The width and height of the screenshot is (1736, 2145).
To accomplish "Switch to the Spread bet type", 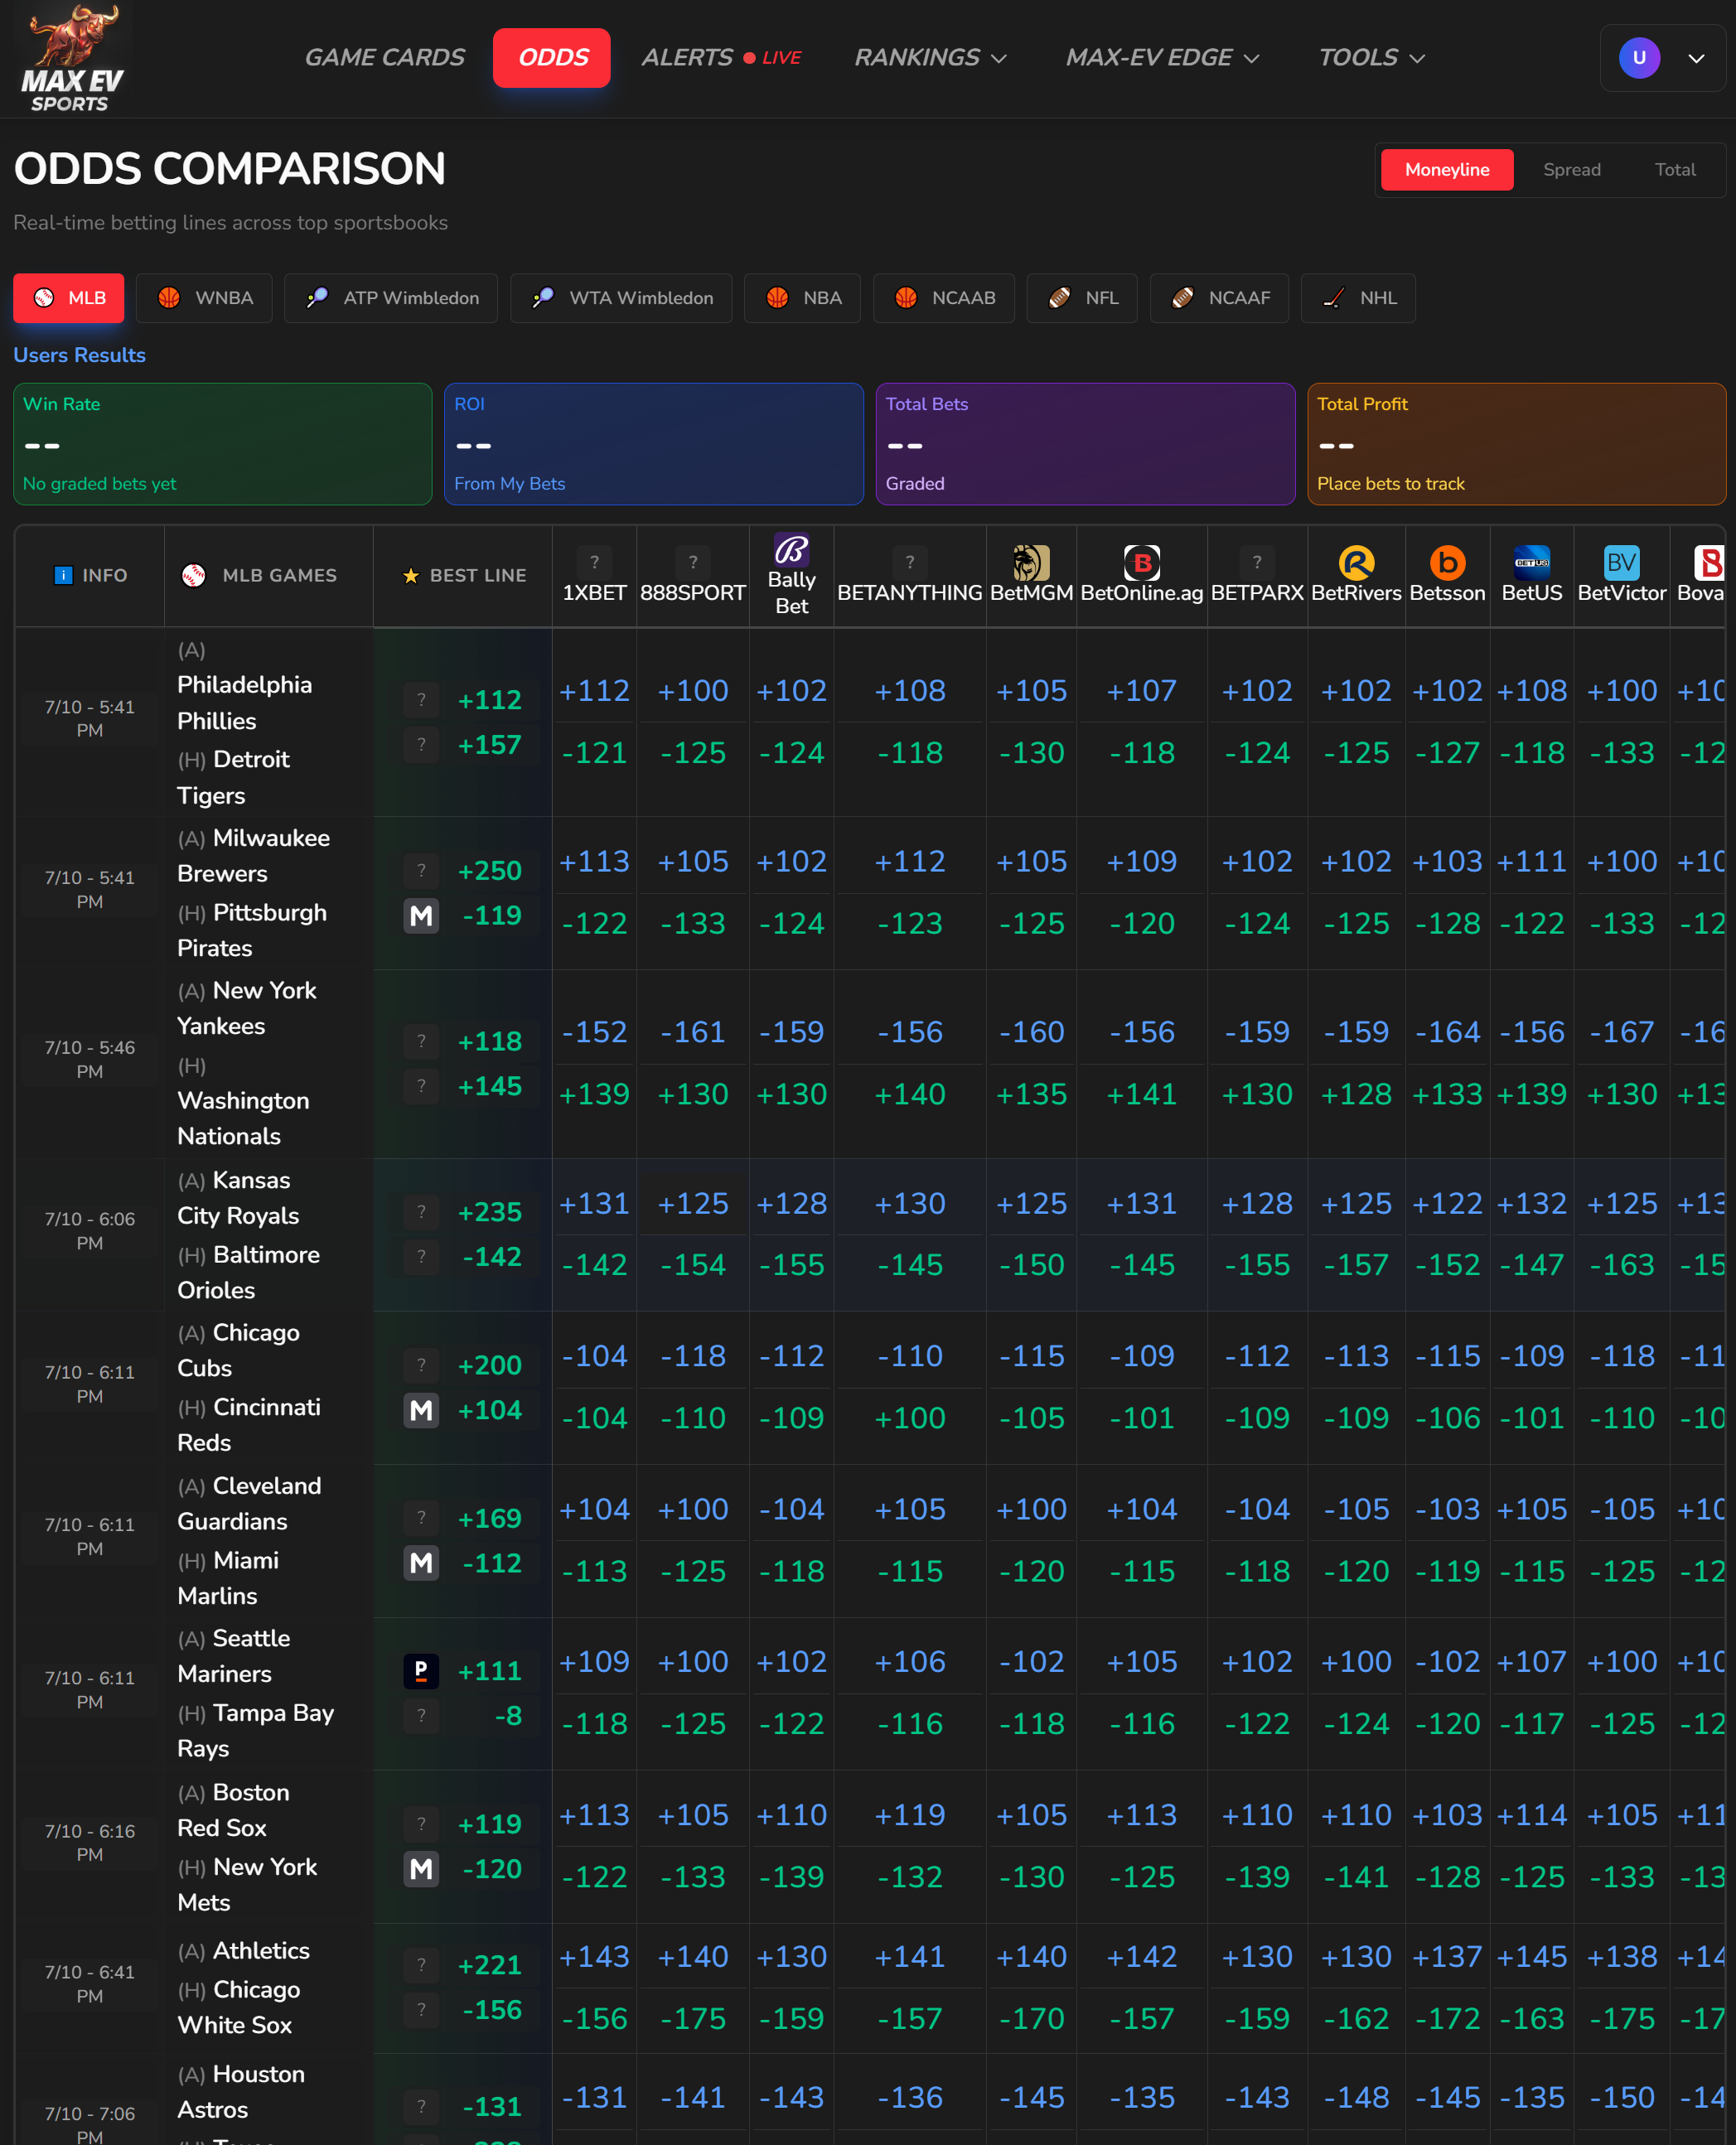I will click(1571, 170).
